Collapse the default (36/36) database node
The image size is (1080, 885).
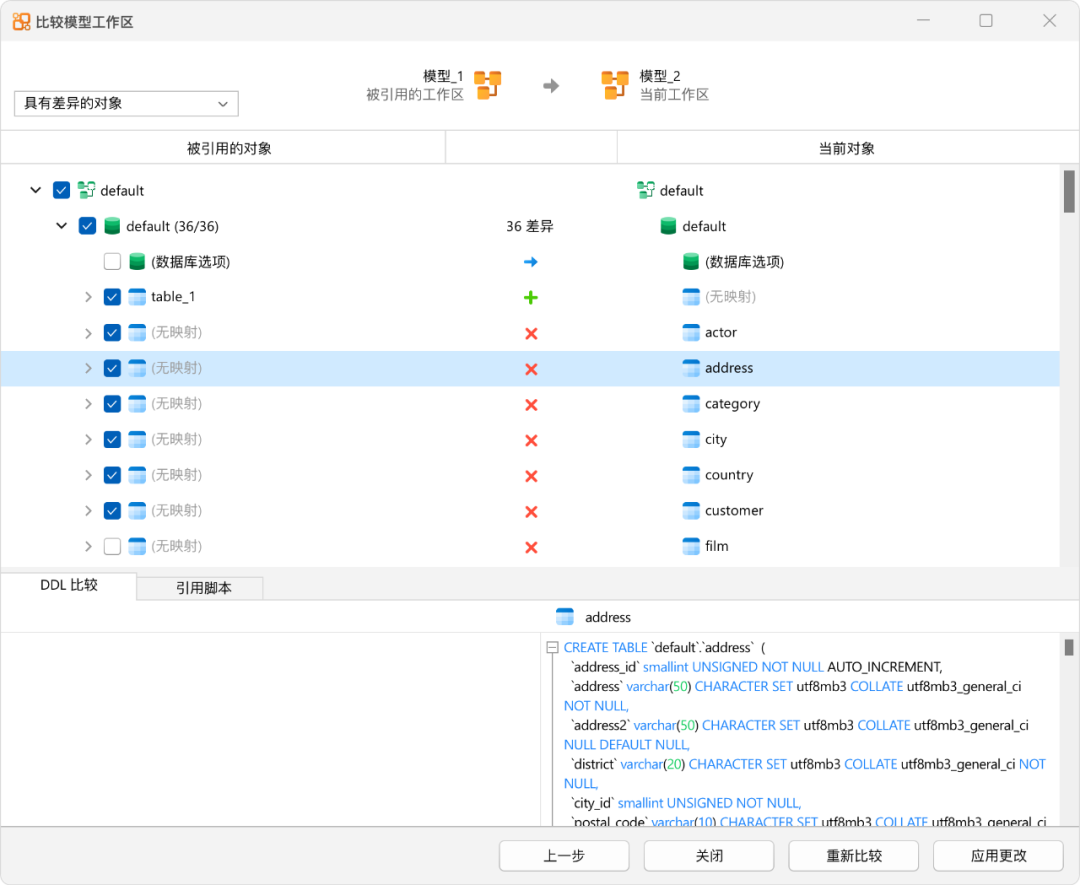click(61, 226)
